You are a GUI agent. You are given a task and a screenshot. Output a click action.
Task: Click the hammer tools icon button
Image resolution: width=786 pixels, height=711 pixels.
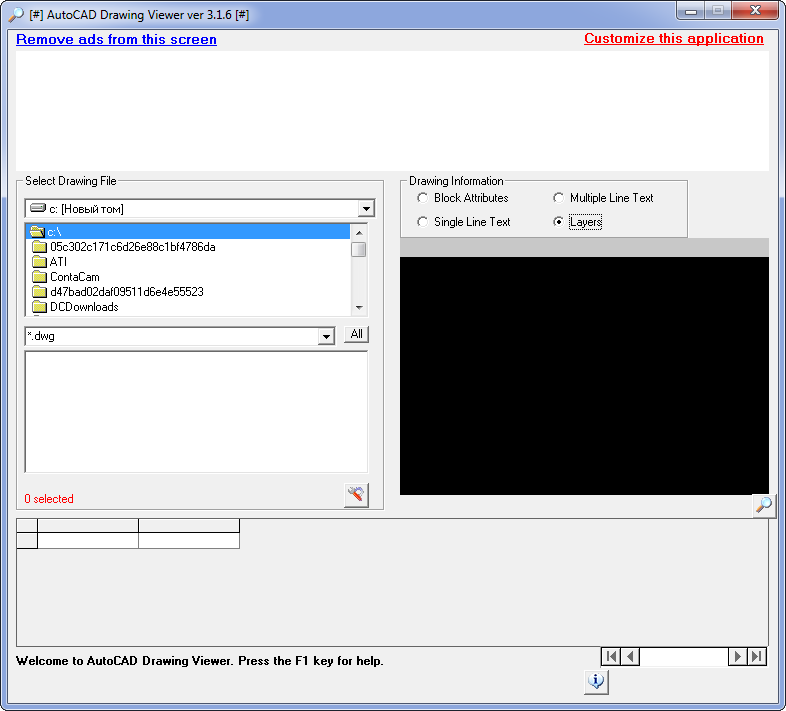pyautogui.click(x=356, y=495)
